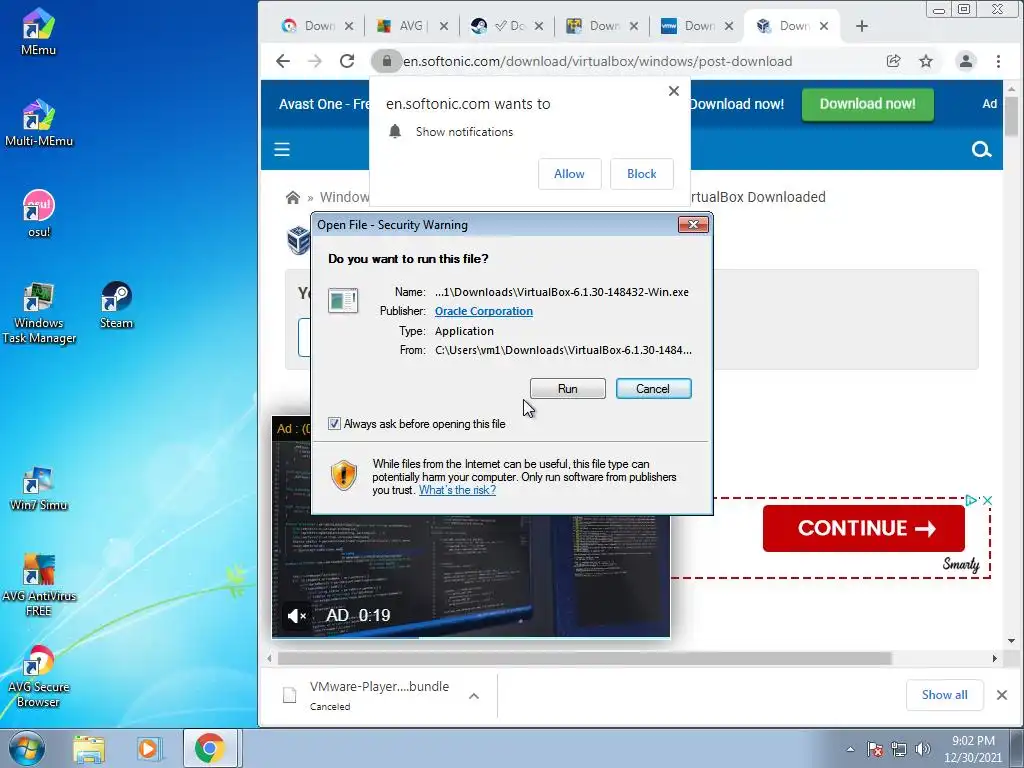This screenshot has width=1024, height=768.
Task: Click the Chrome forward arrow
Action: coord(315,61)
